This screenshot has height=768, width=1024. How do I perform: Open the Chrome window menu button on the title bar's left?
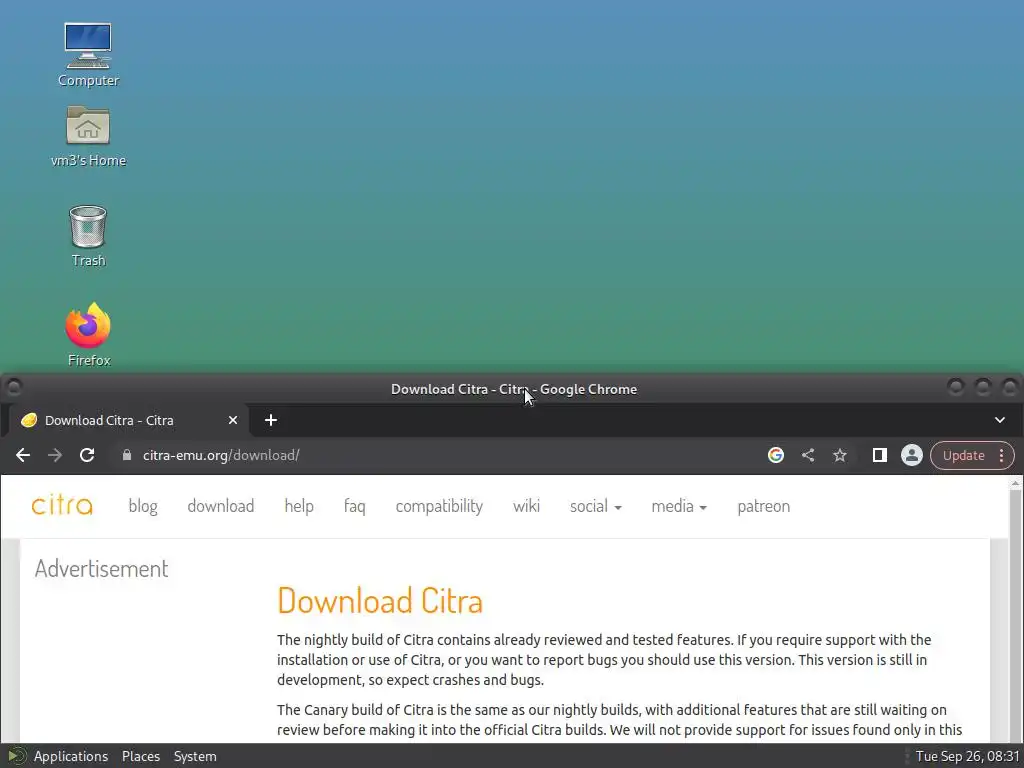point(14,388)
